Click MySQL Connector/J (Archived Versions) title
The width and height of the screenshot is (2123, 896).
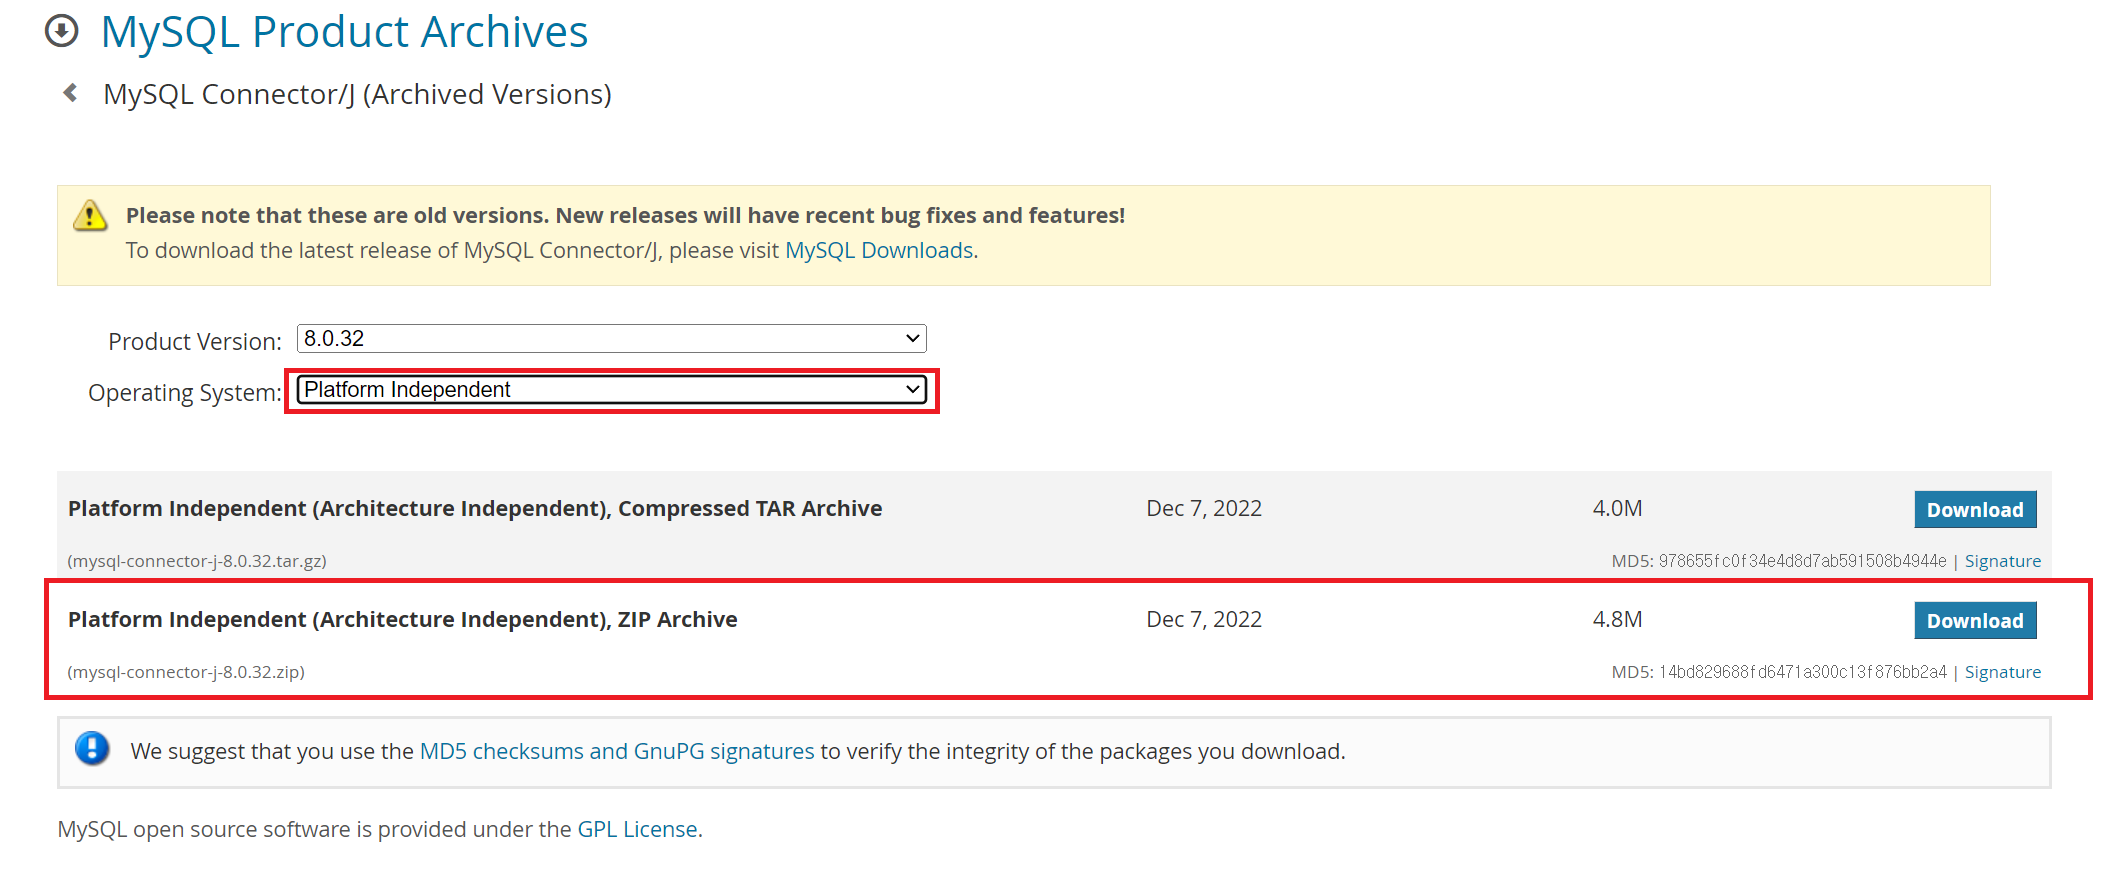pos(358,94)
